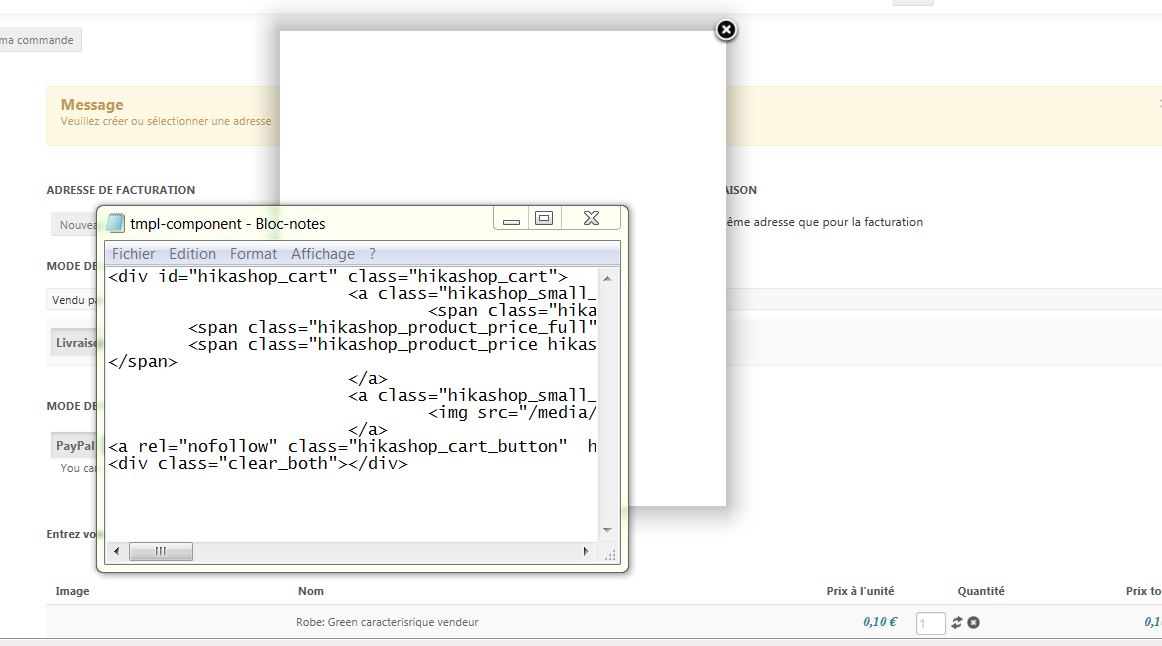This screenshot has width=1162, height=646.
Task: Click the Nouvea... address button
Action: [74, 224]
